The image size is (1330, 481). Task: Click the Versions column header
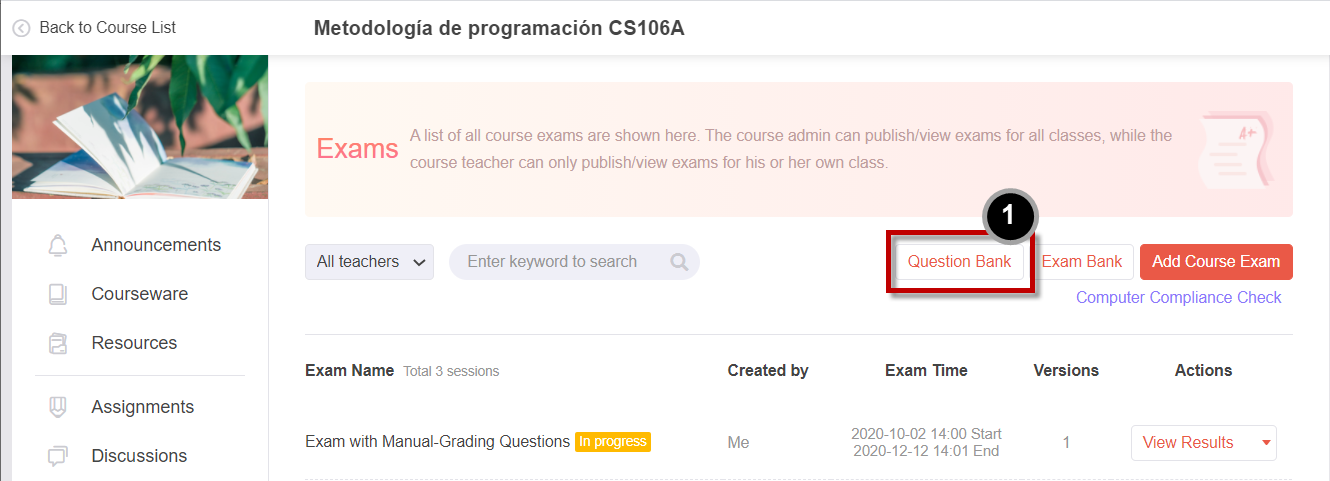pos(1066,370)
